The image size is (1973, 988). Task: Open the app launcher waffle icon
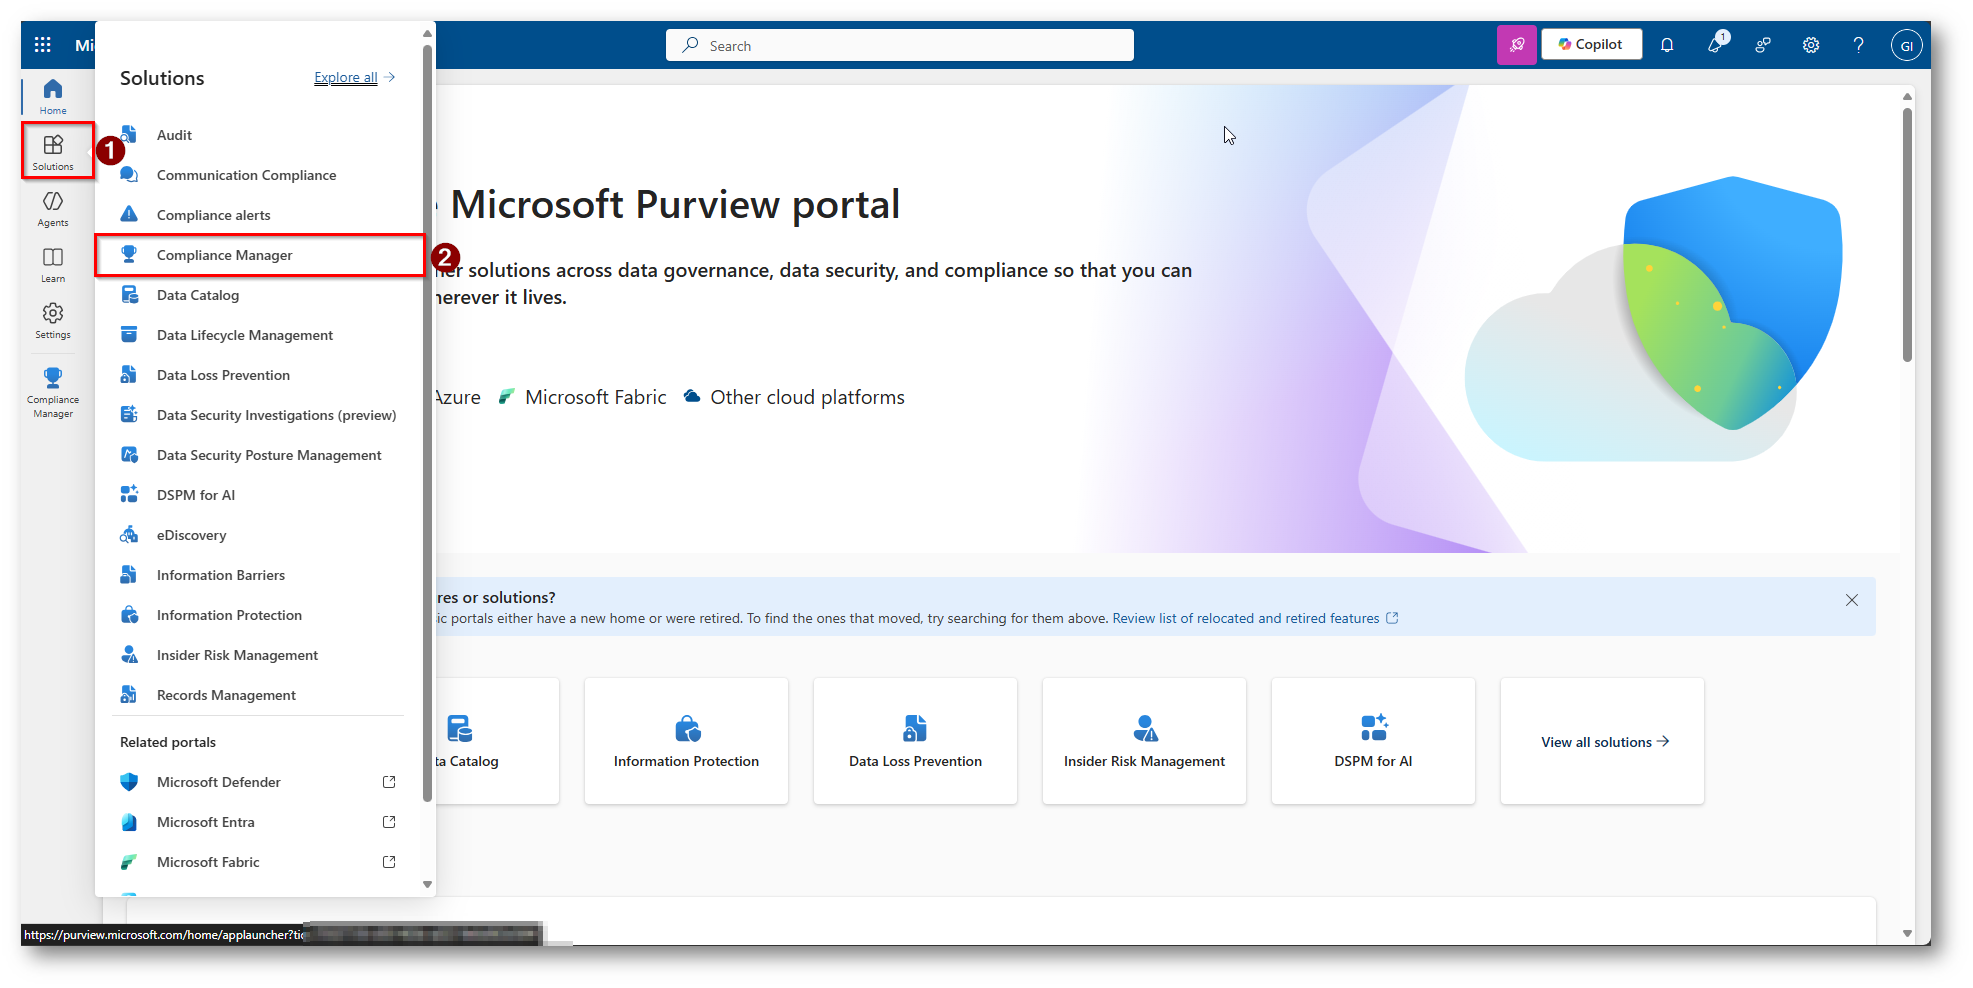point(42,45)
